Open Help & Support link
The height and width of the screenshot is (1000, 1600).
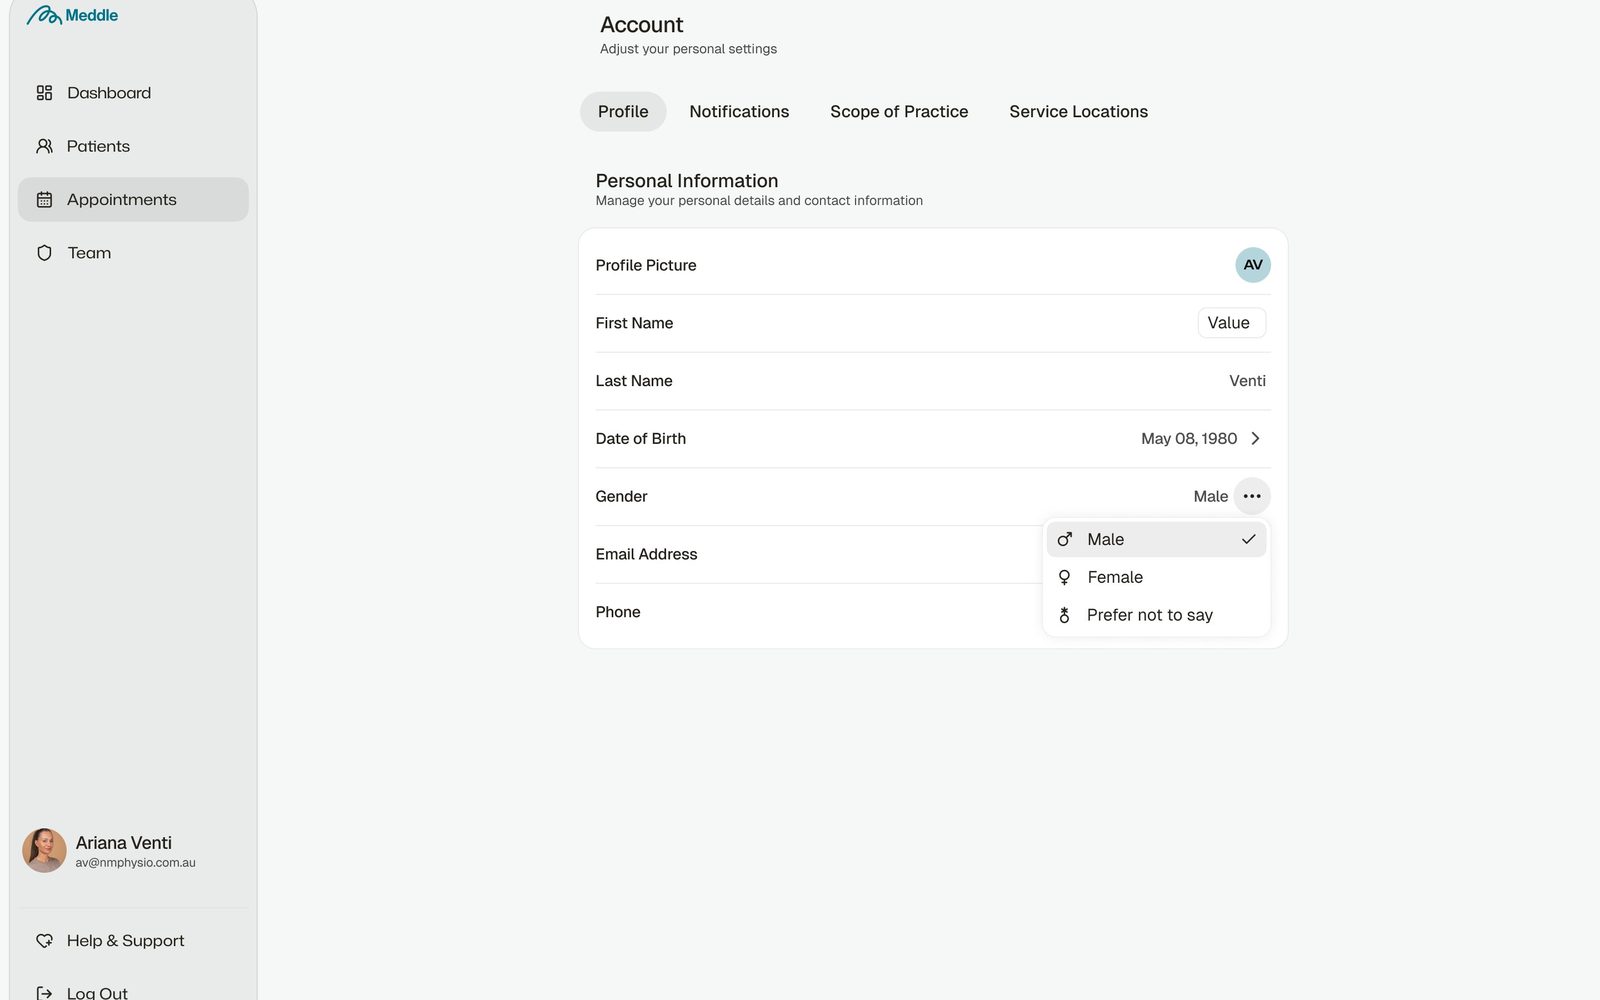pos(133,941)
